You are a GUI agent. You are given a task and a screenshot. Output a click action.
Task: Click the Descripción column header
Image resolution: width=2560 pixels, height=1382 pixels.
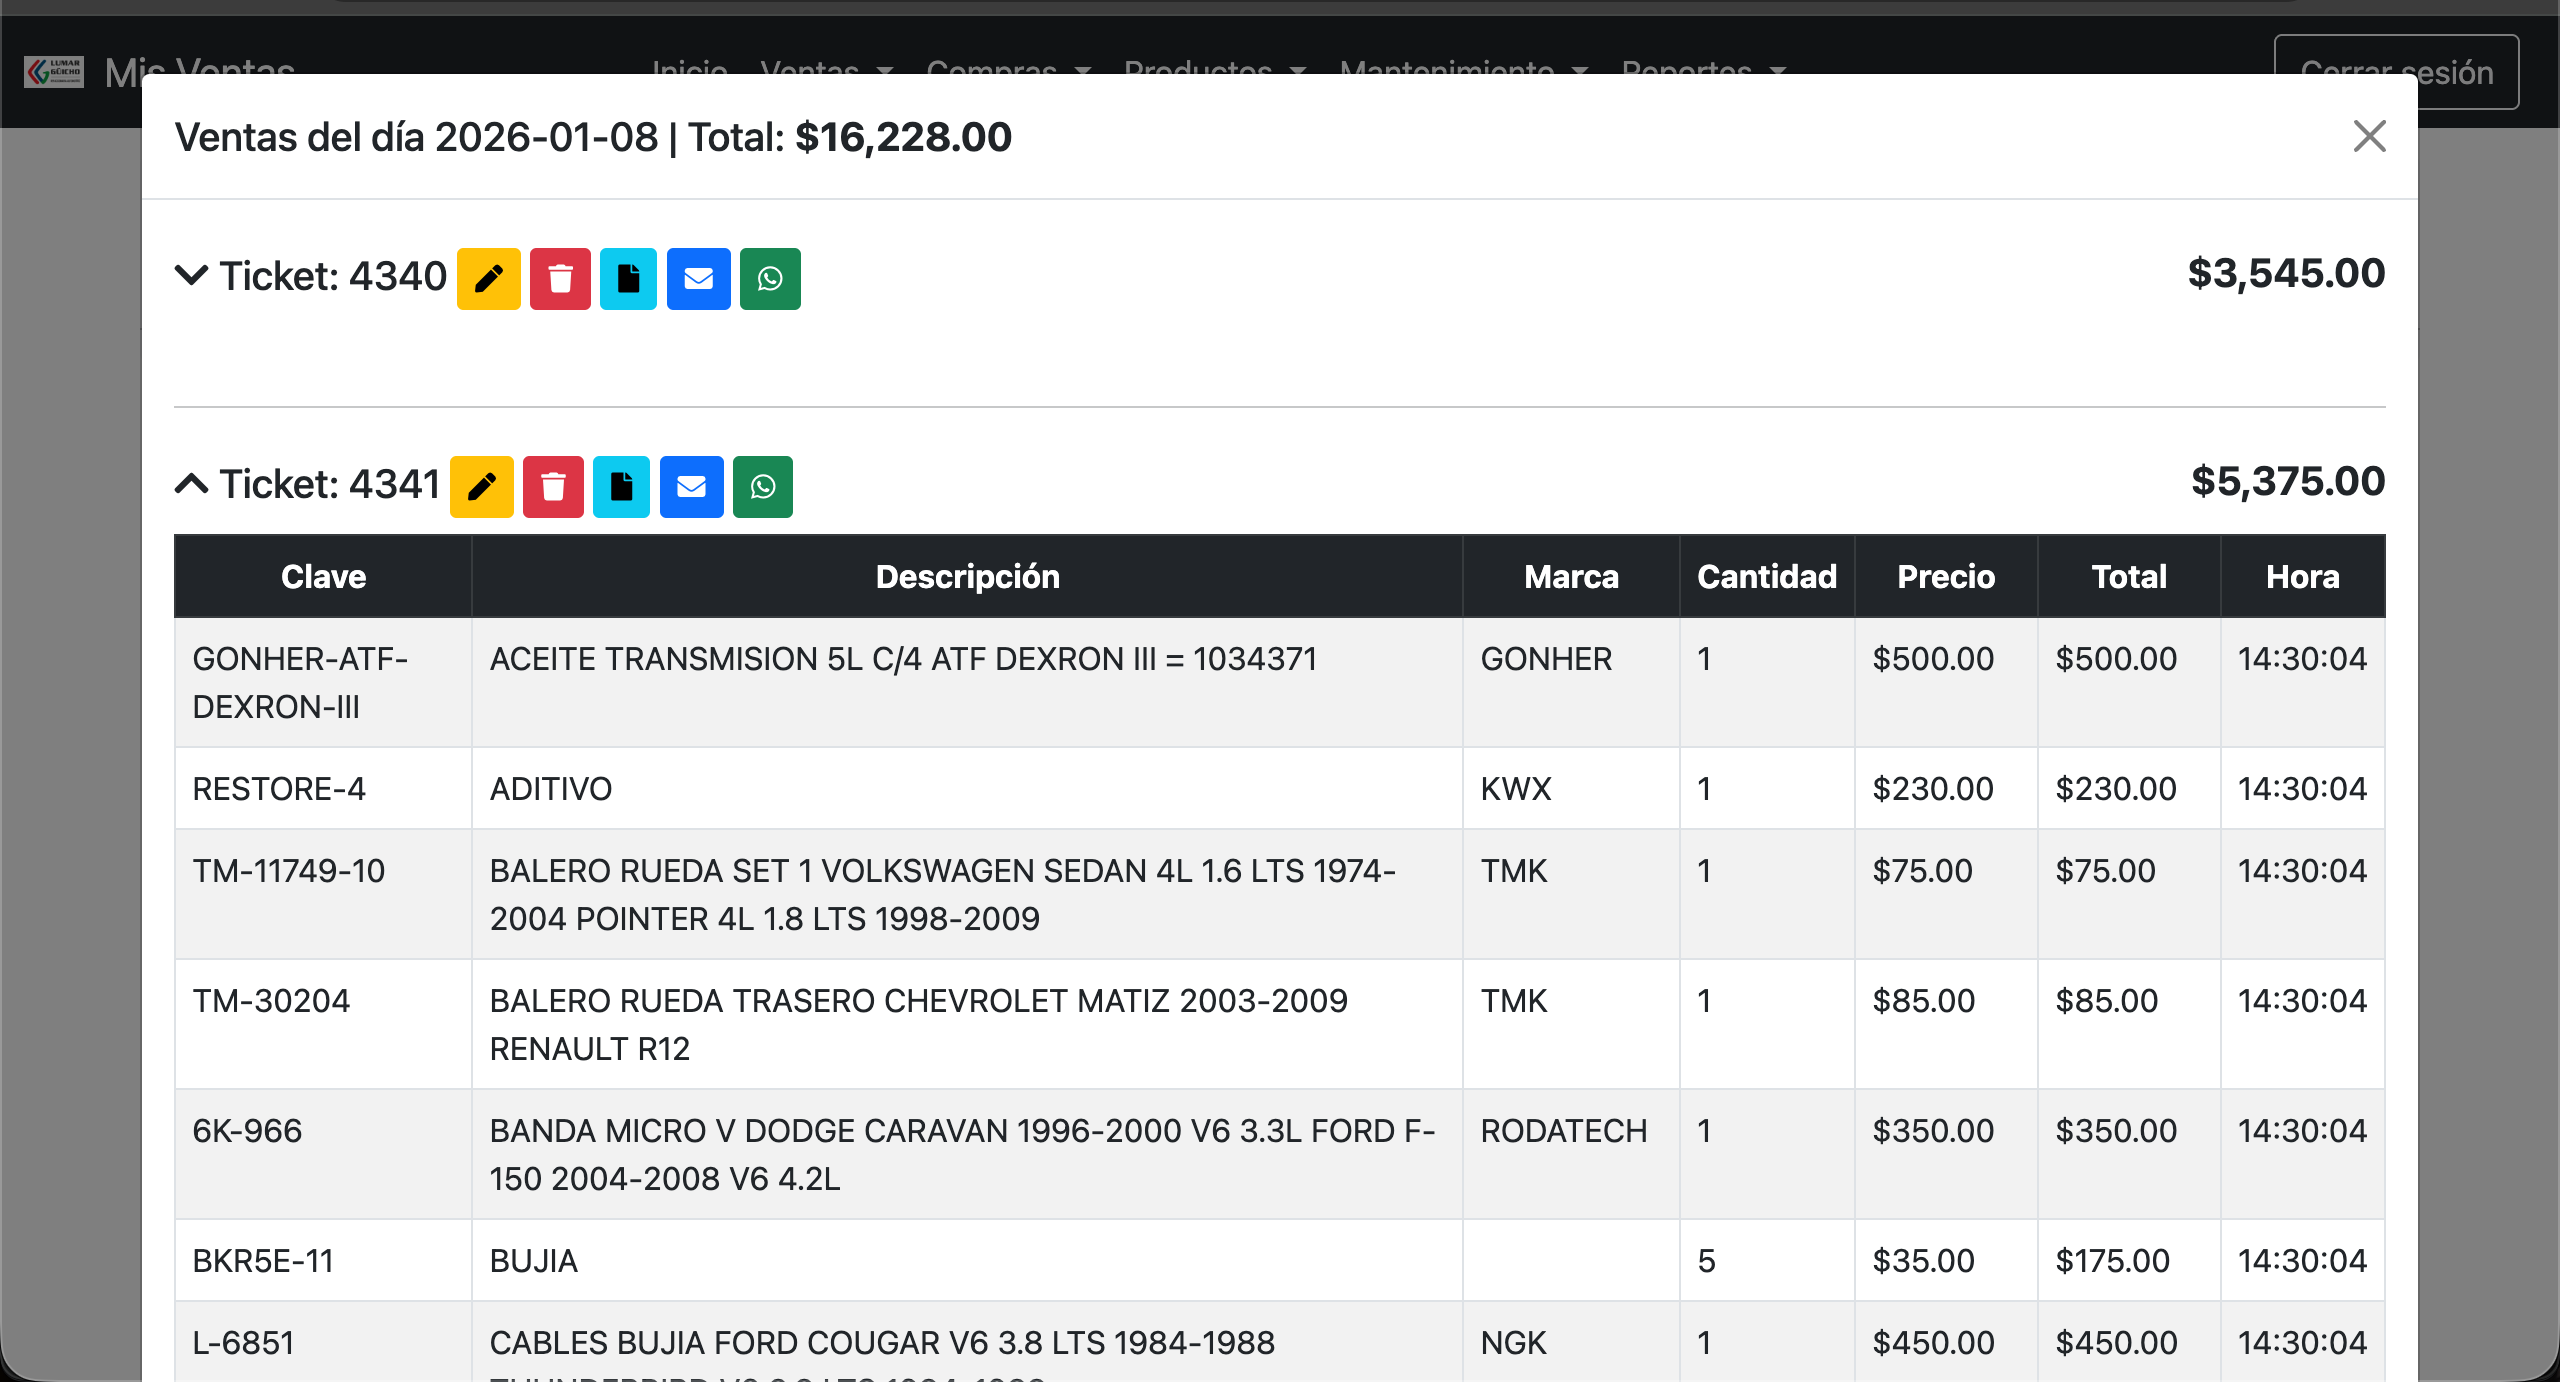967,577
